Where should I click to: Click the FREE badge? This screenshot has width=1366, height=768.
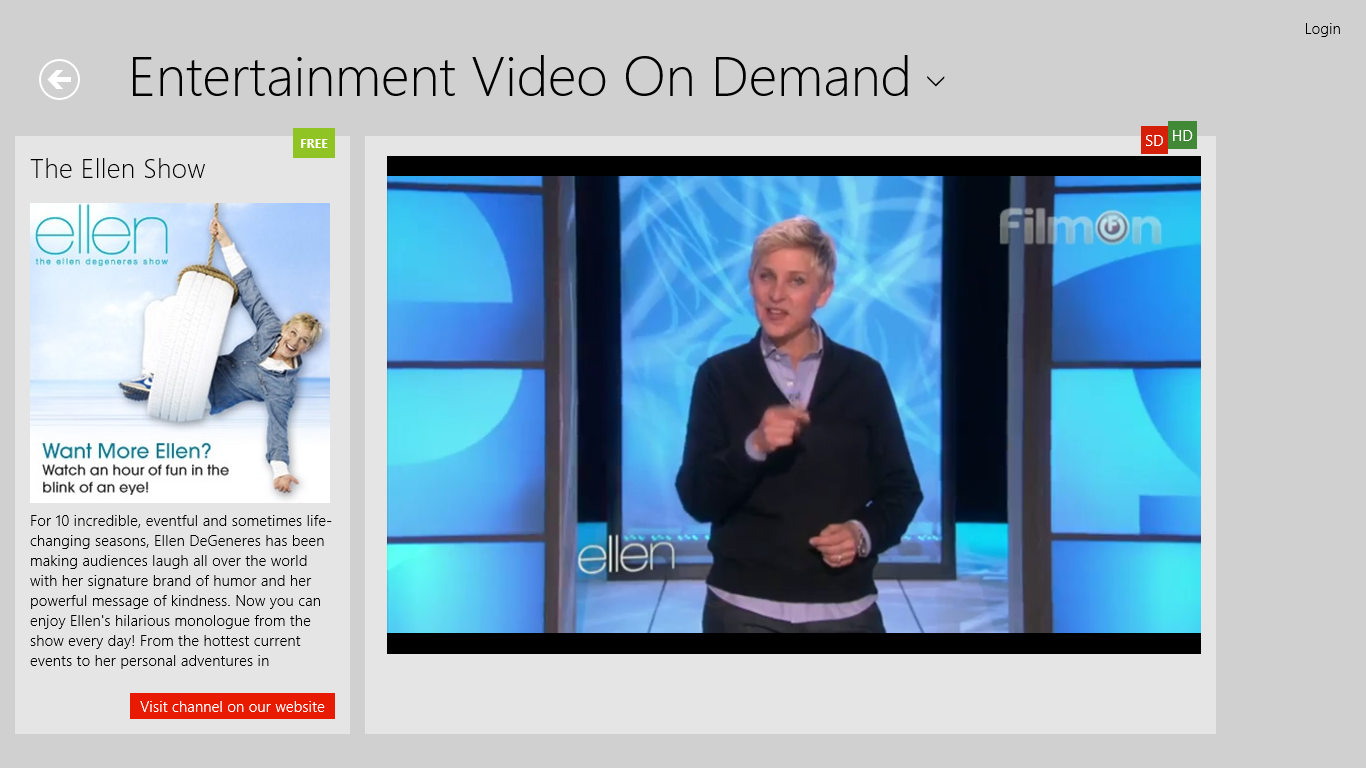tap(314, 143)
